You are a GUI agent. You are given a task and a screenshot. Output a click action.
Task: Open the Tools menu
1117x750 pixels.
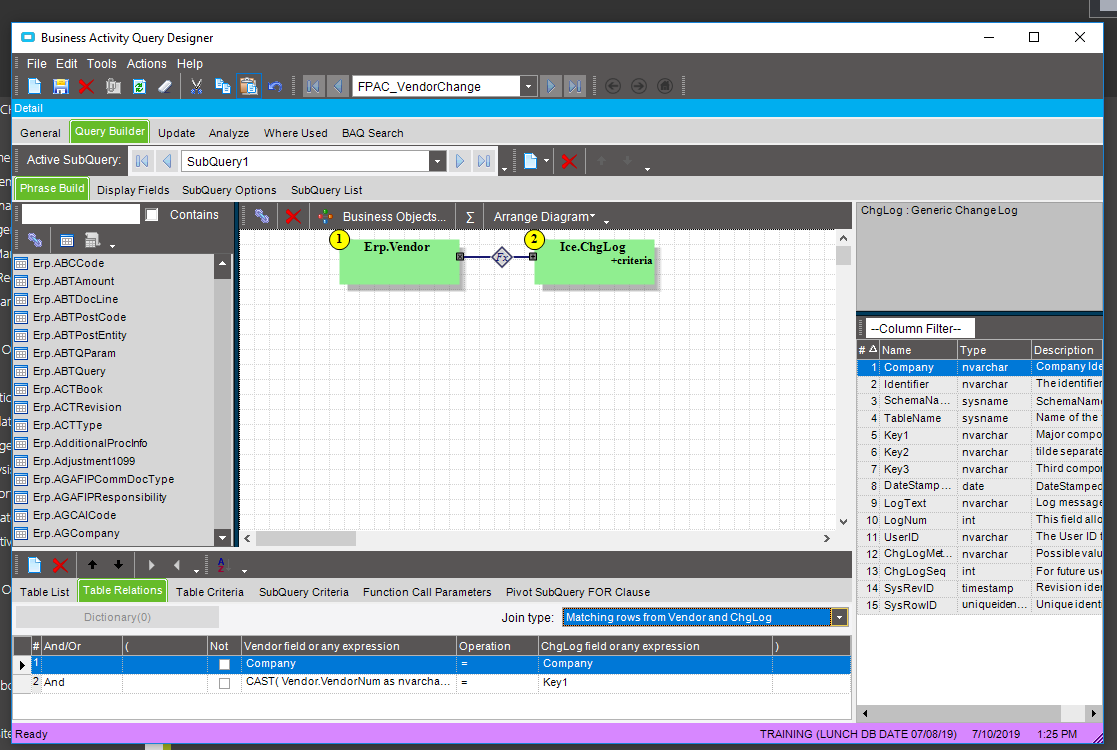[x=102, y=63]
